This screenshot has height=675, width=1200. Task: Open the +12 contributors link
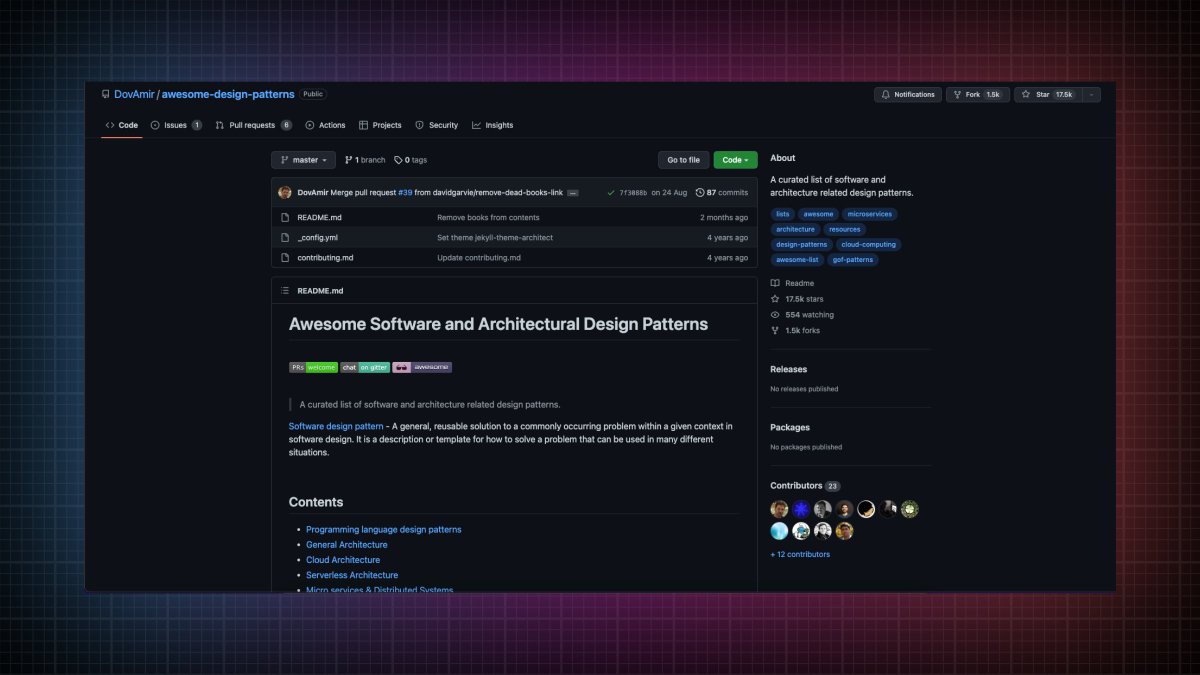click(799, 553)
